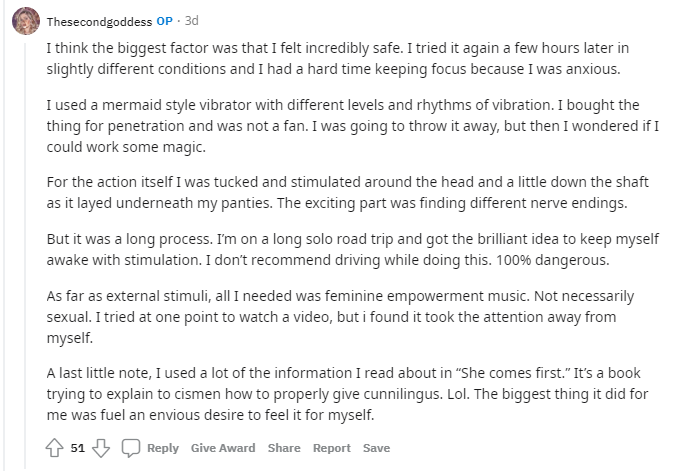Screen dimensions: 683x471
Task: Click the paragraph about the mermaid style vibrator
Action: click(353, 126)
